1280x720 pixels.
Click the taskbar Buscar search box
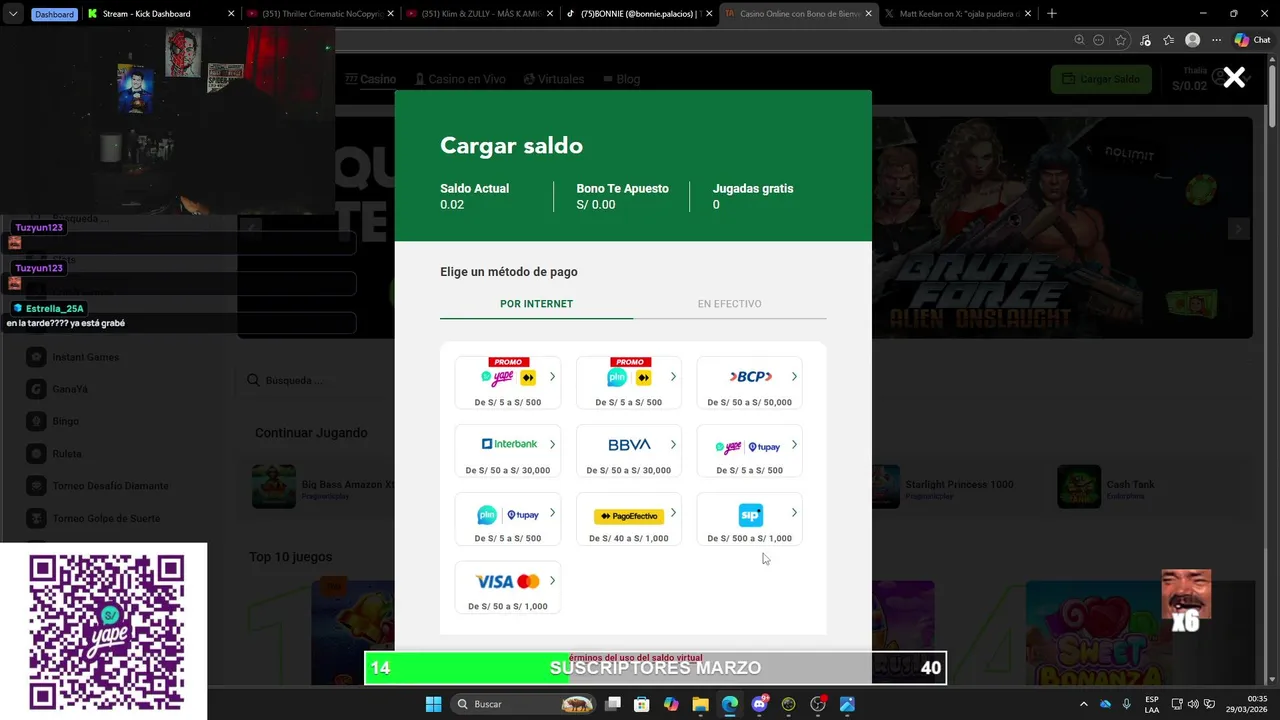[x=524, y=704]
